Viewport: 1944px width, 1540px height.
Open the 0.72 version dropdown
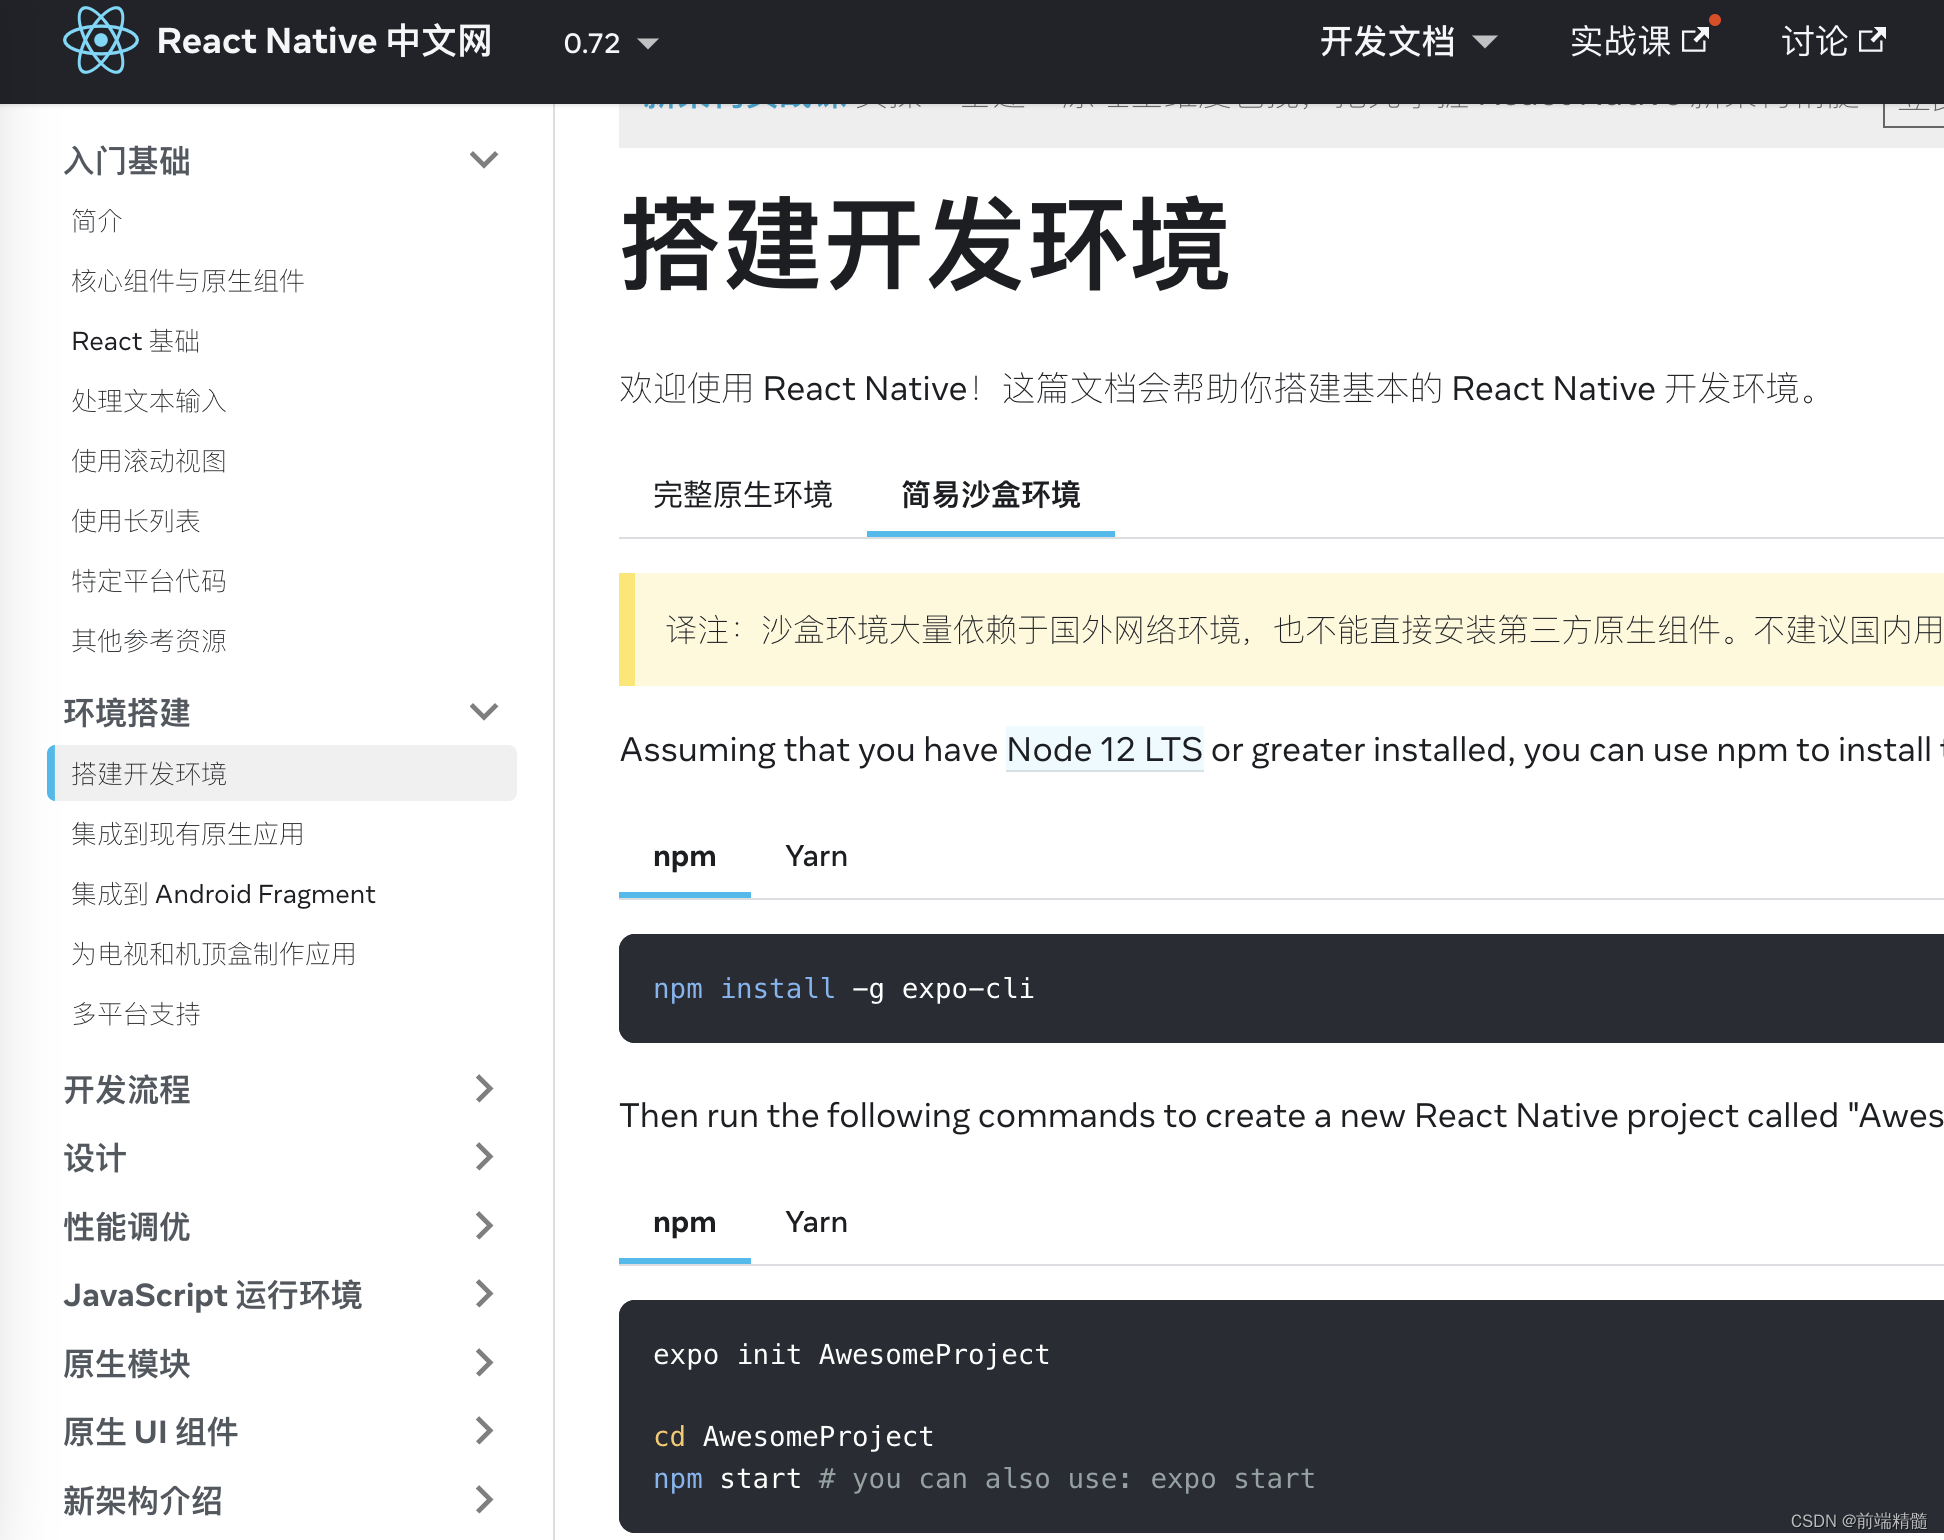point(610,43)
